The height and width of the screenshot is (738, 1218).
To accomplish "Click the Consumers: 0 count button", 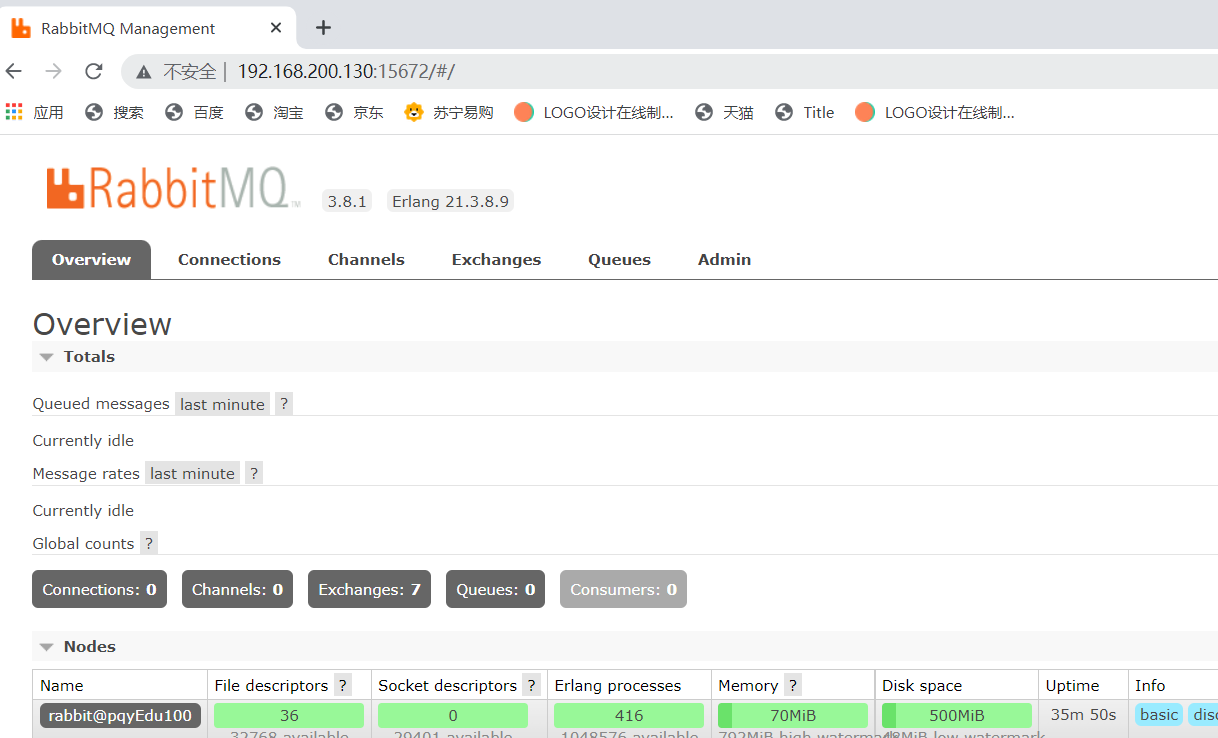I will tap(623, 589).
